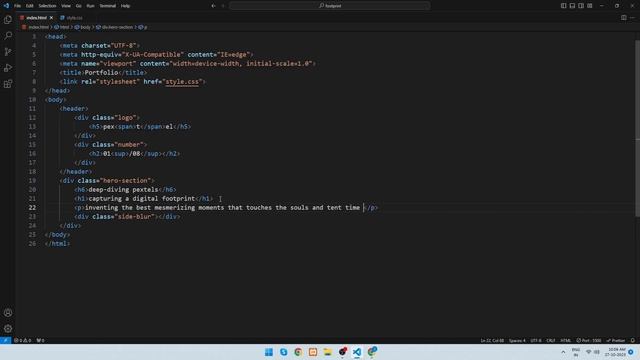The image size is (640, 360).
Task: Click line number 22 in gutter
Action: (x=32, y=207)
